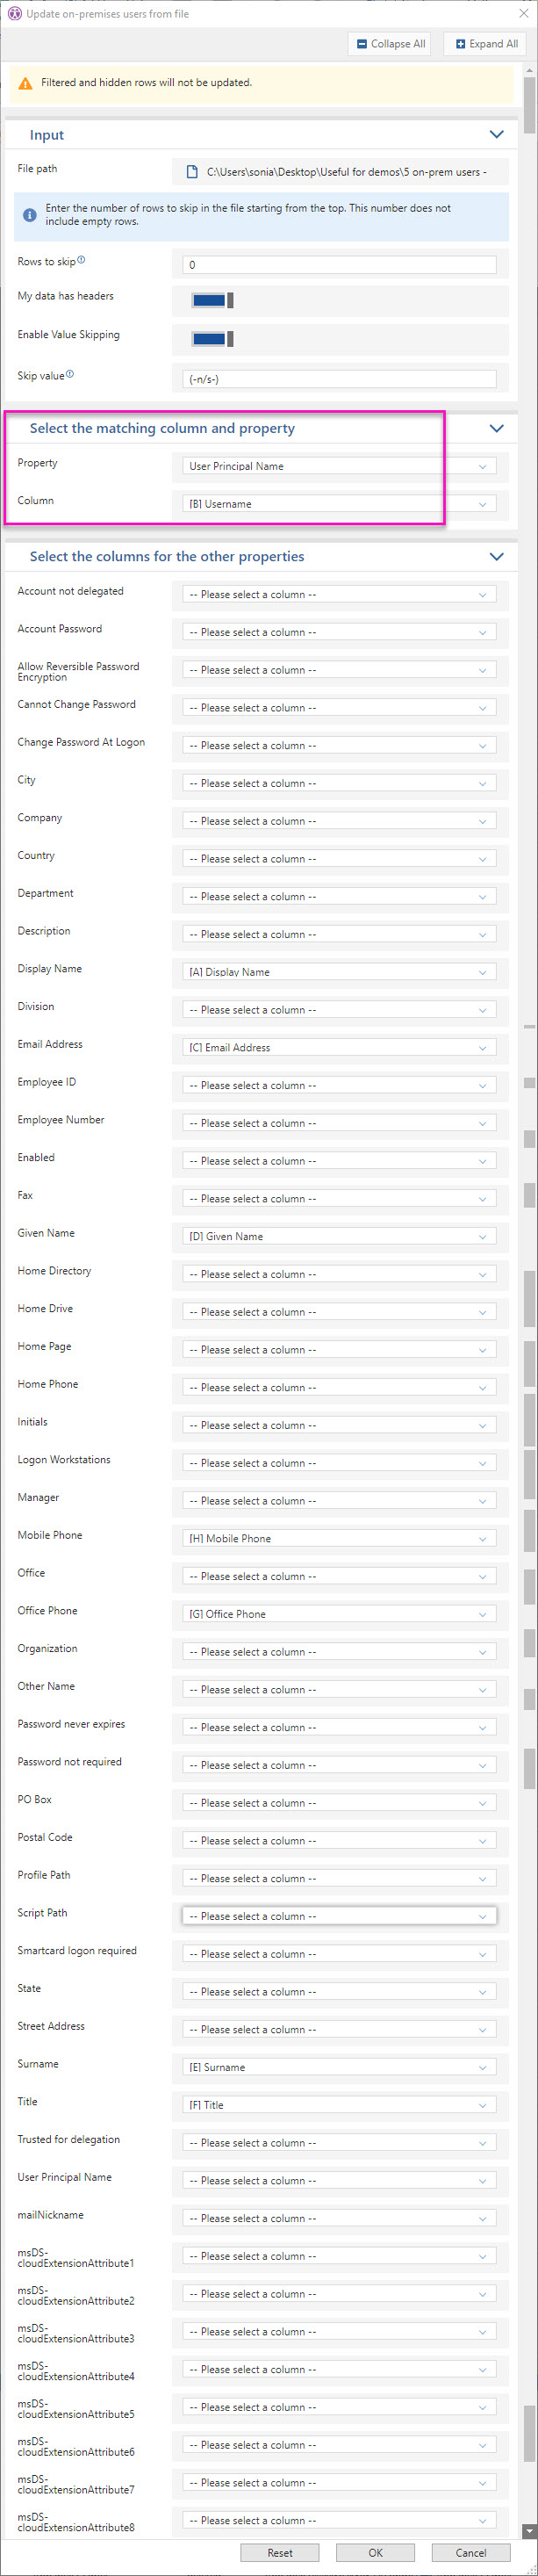The image size is (538, 2576).
Task: Collapse the Input section chevron
Action: [x=496, y=134]
